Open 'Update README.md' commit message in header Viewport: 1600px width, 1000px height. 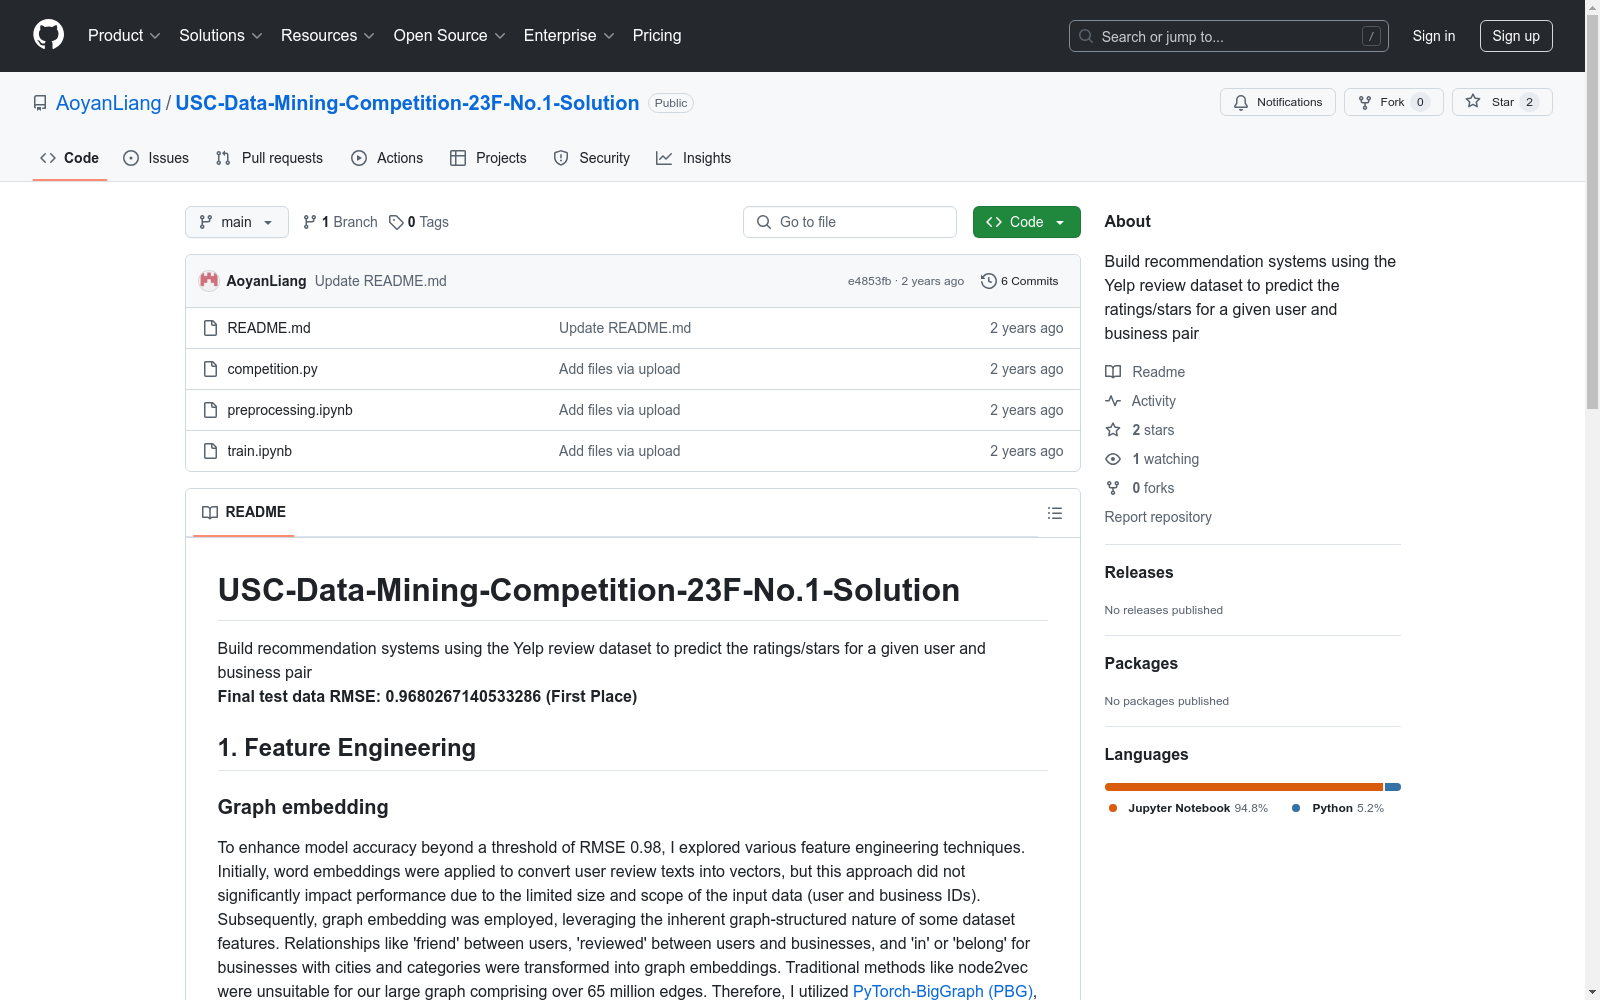click(x=381, y=281)
